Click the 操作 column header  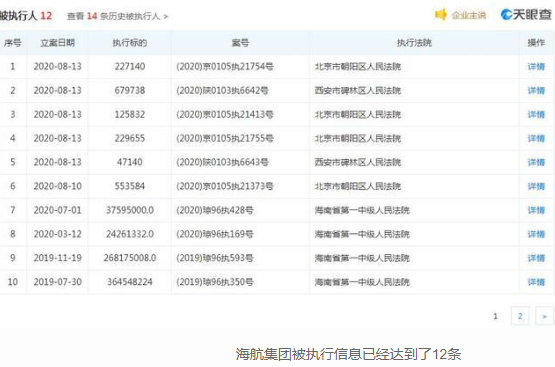536,43
